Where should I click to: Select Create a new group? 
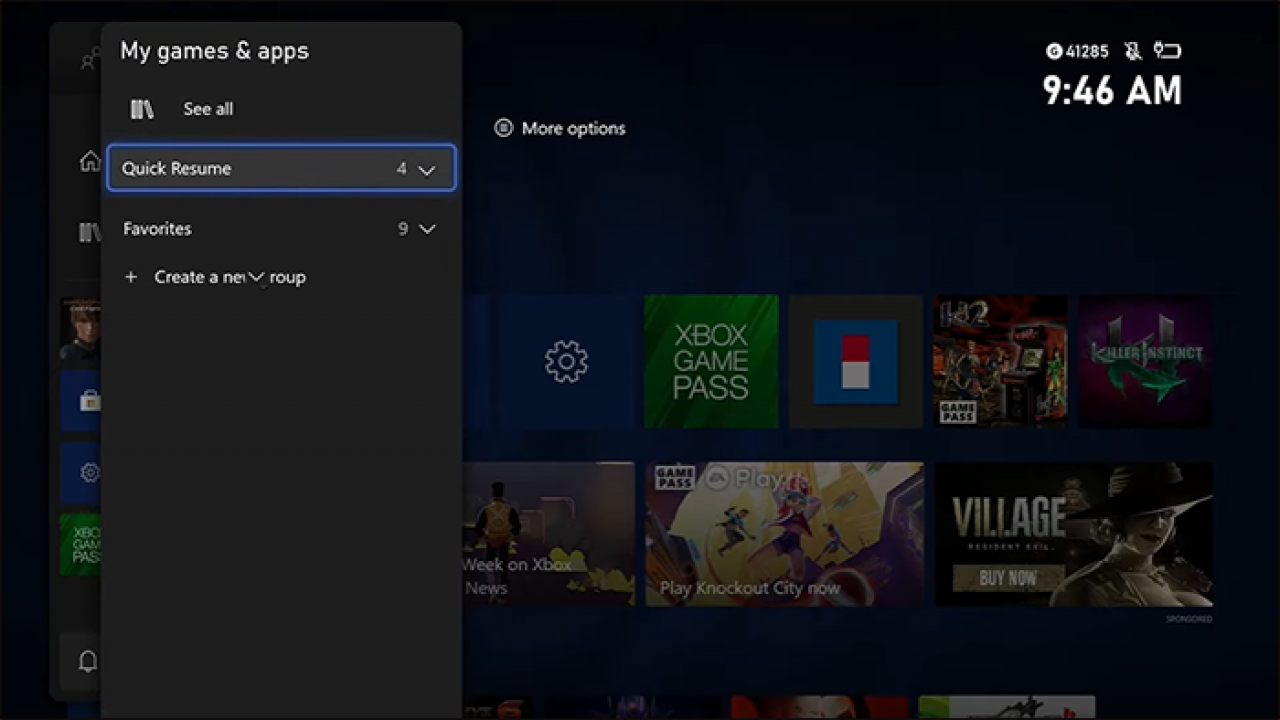point(215,277)
